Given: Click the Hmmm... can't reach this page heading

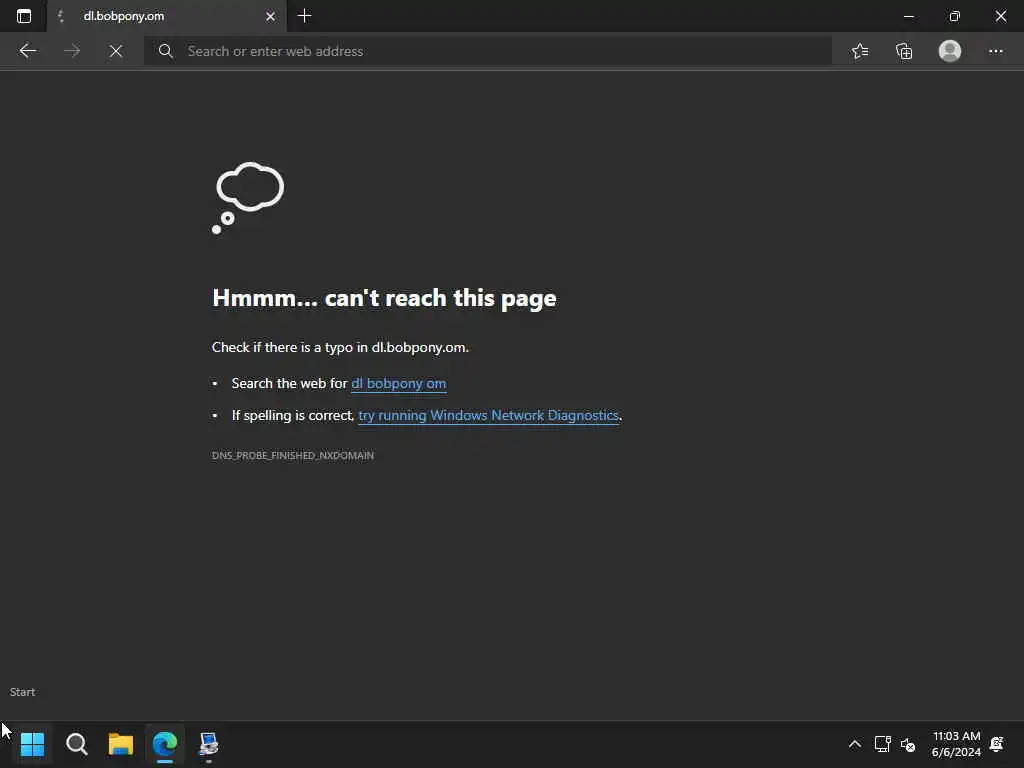Looking at the screenshot, I should tap(384, 298).
